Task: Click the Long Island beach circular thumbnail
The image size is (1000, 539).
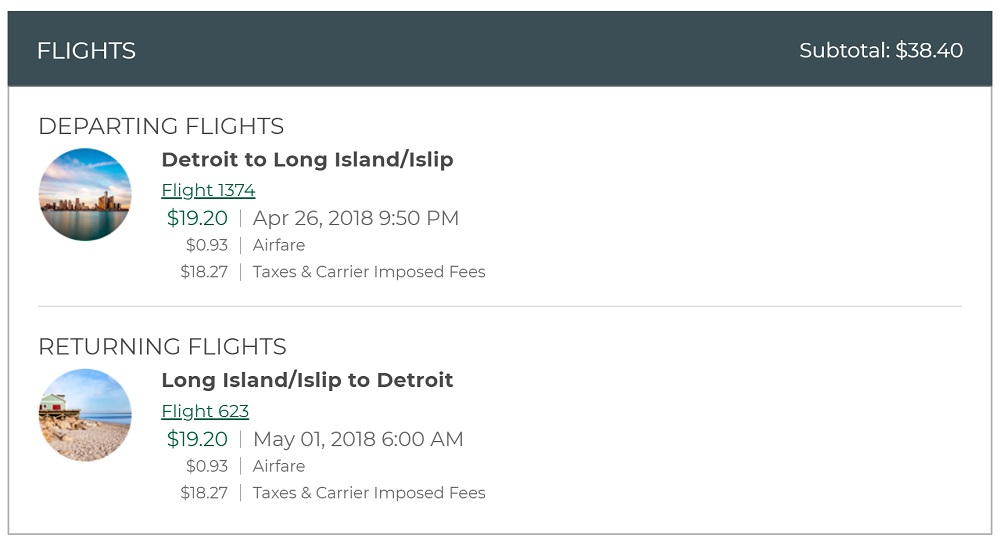Action: coord(85,415)
